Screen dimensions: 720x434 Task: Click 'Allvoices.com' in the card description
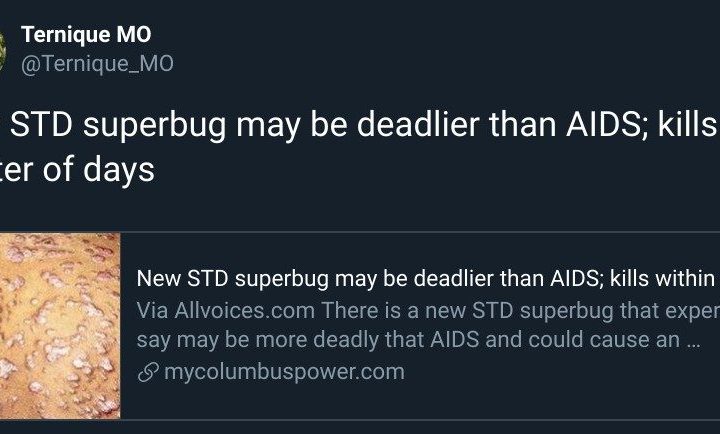[x=228, y=309]
